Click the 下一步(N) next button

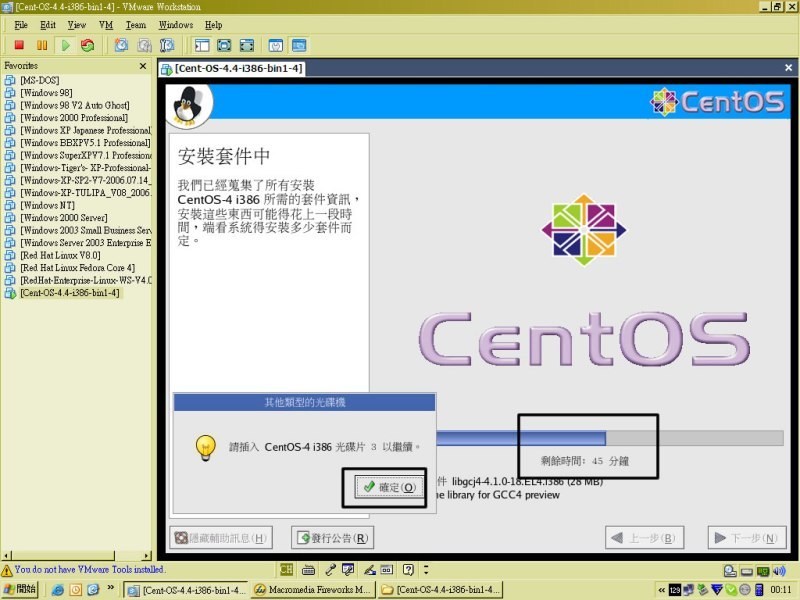(747, 538)
